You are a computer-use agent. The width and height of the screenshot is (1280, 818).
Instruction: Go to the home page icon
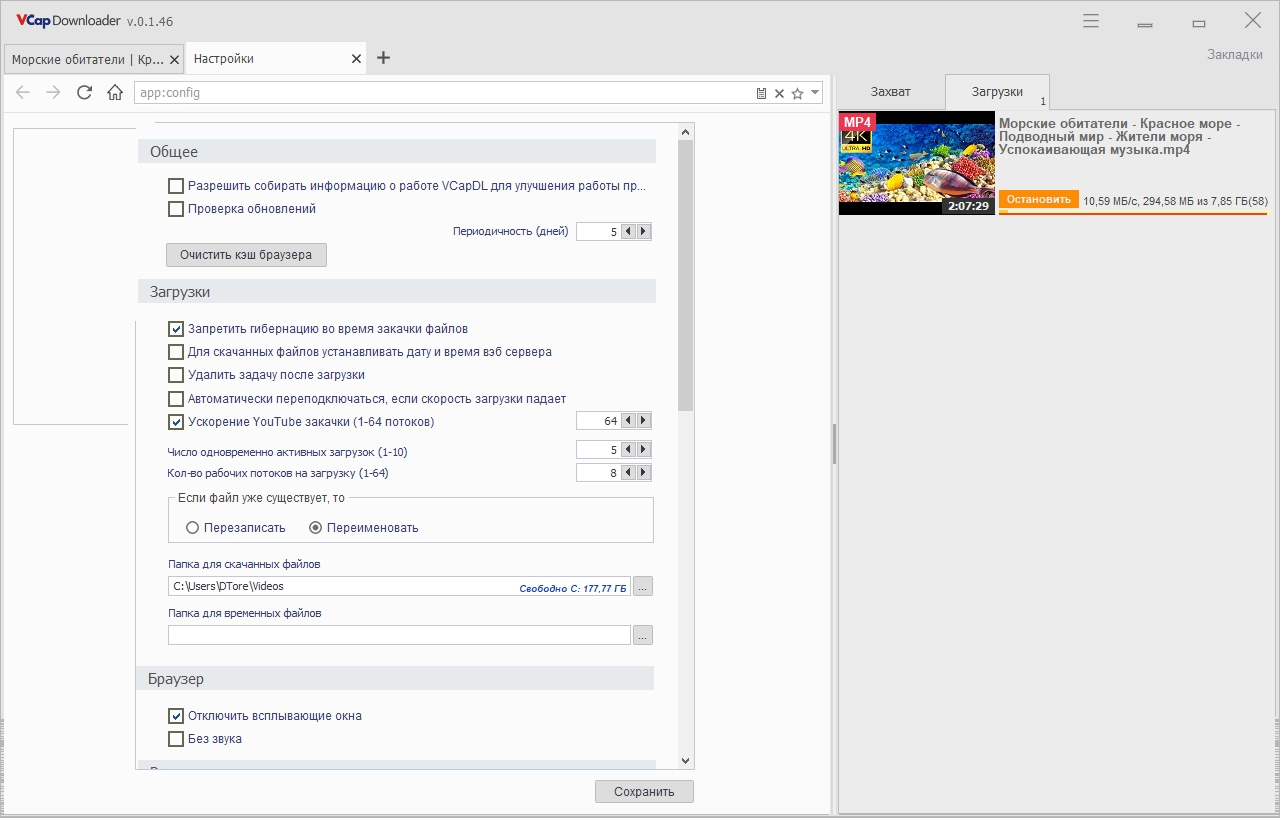click(x=115, y=93)
